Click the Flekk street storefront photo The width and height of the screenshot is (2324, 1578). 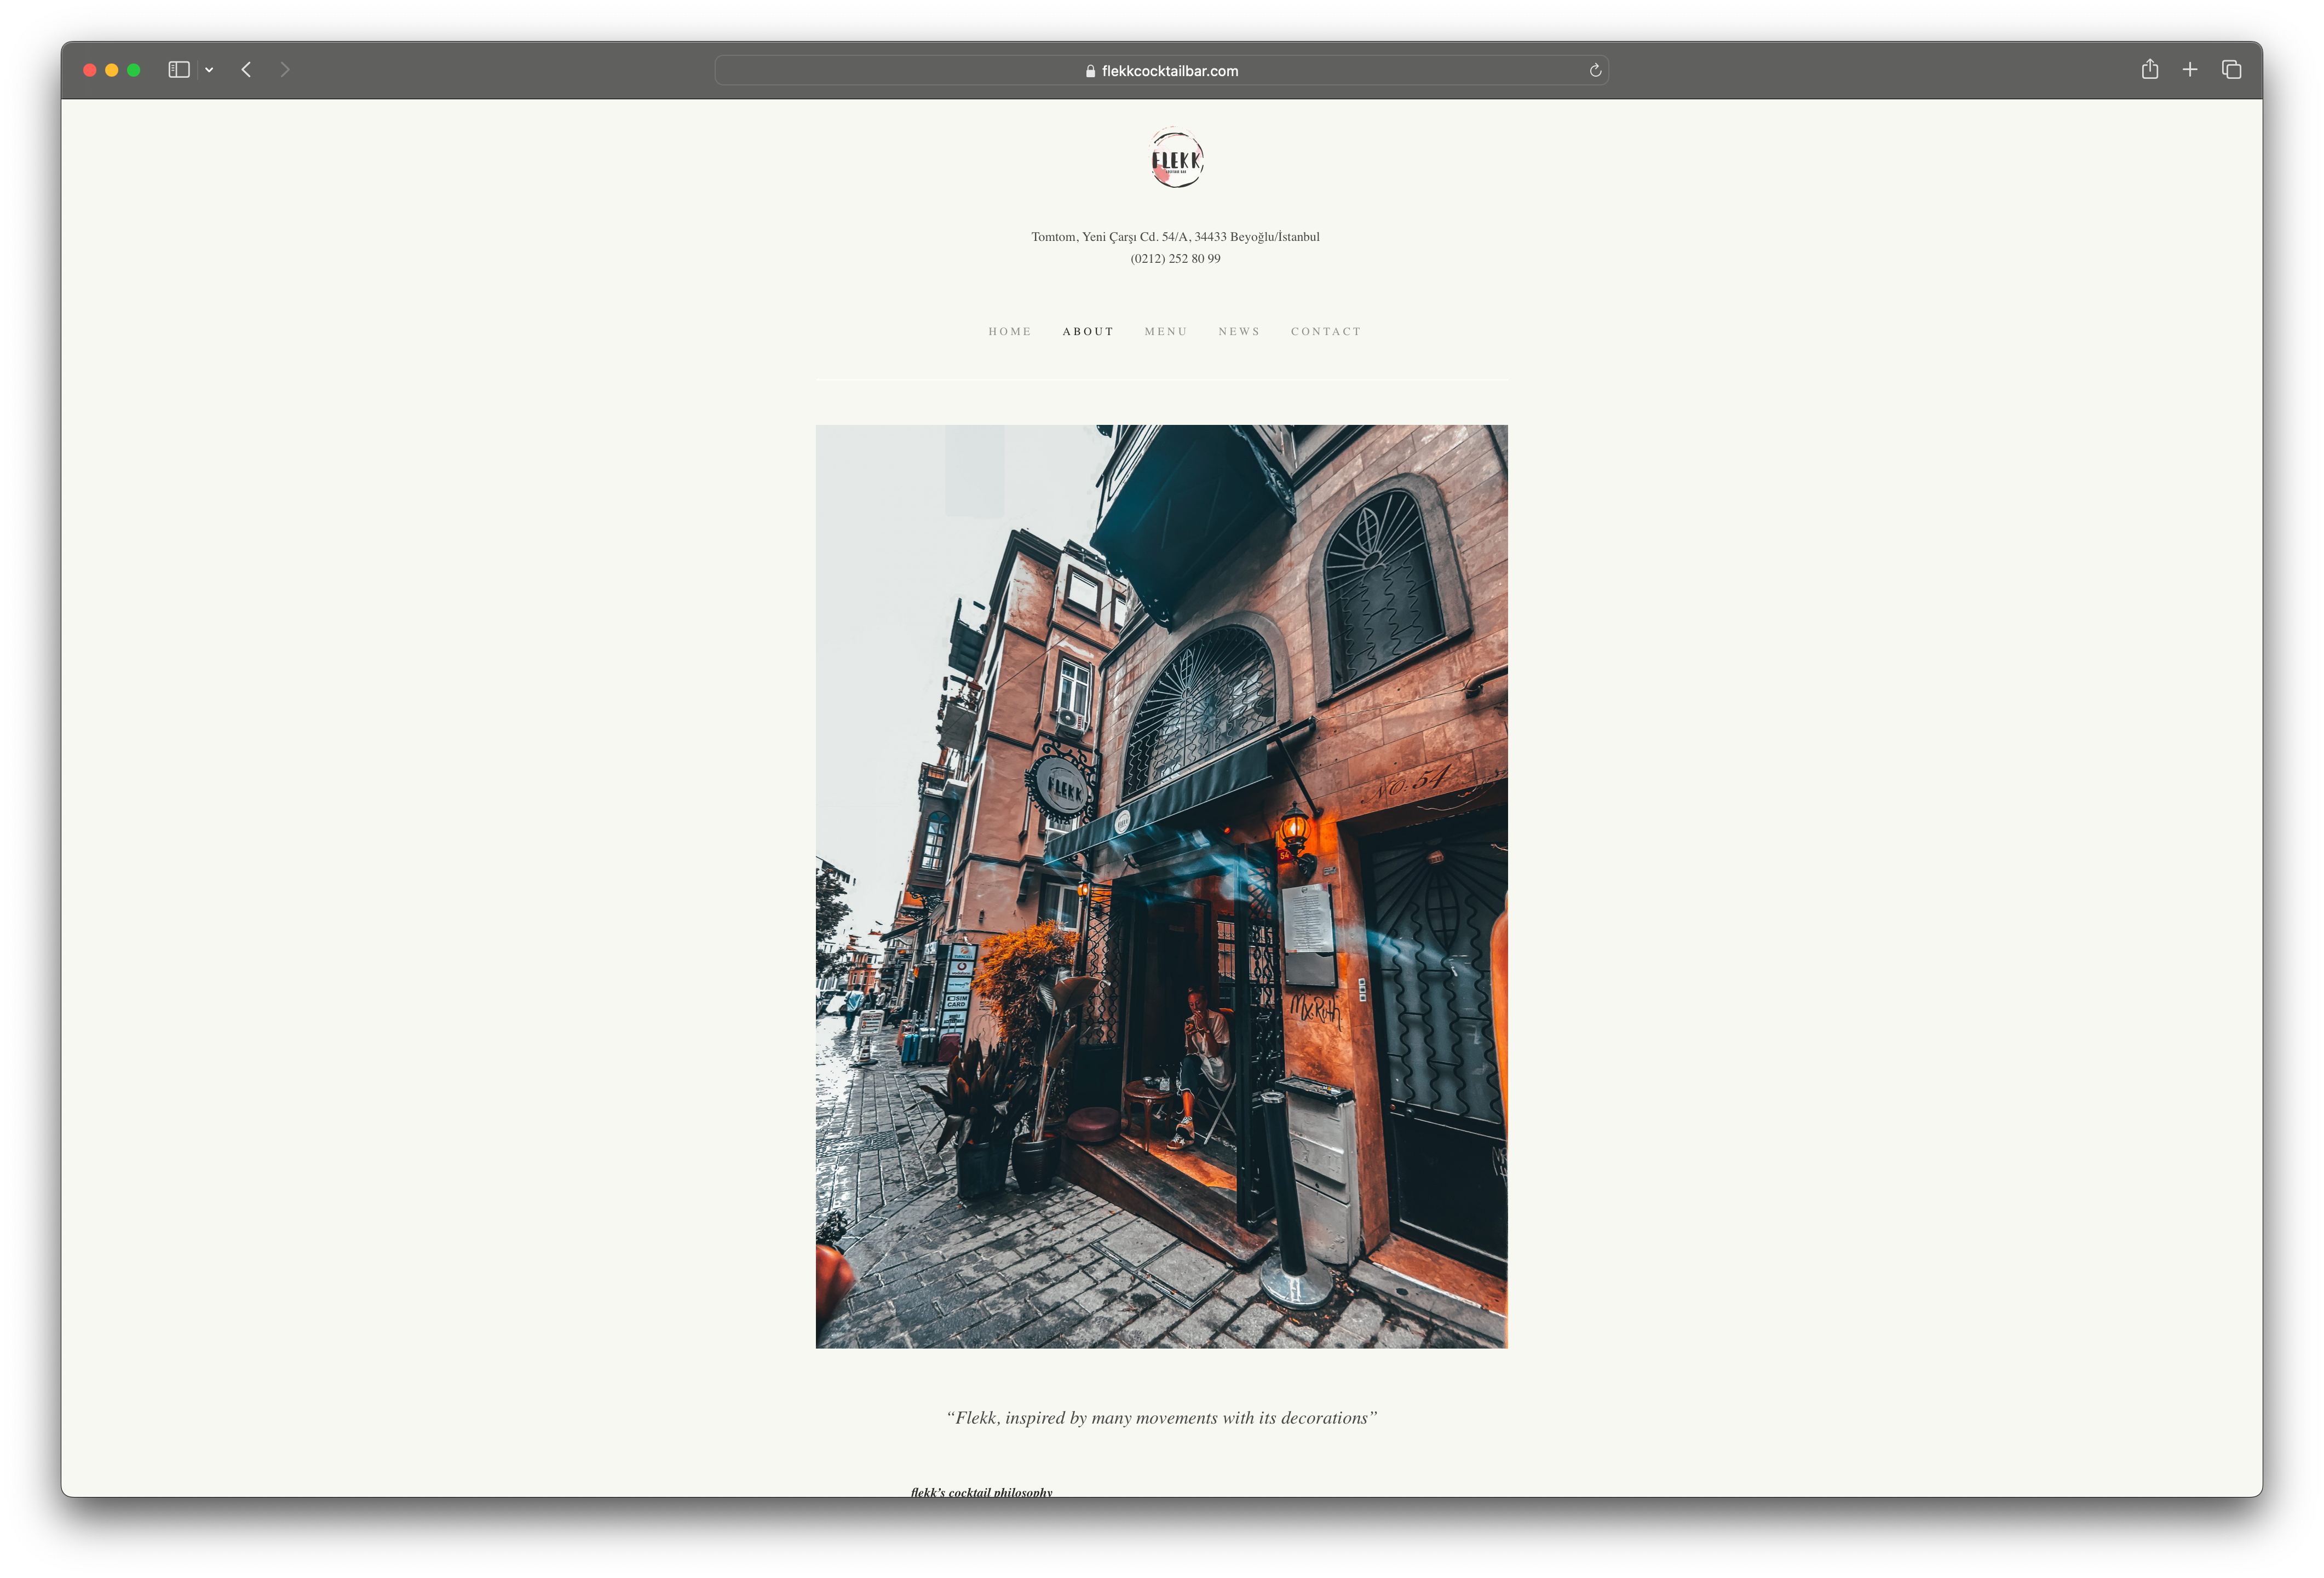[x=1161, y=886]
